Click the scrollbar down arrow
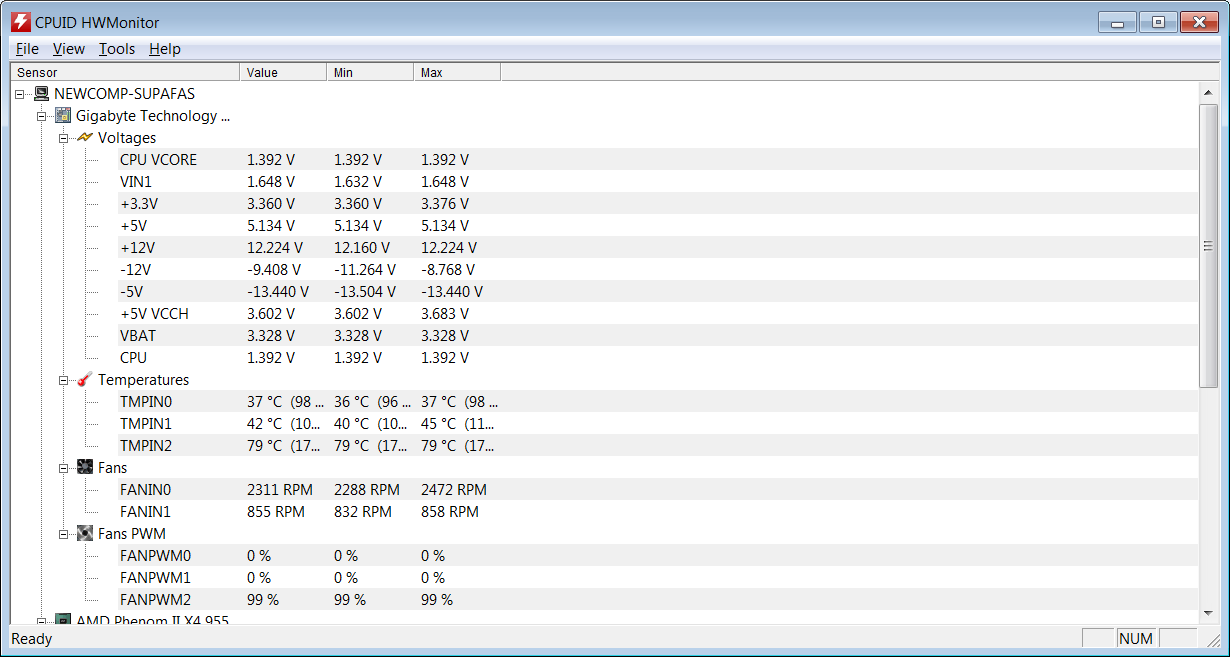The image size is (1230, 657). 1208,613
